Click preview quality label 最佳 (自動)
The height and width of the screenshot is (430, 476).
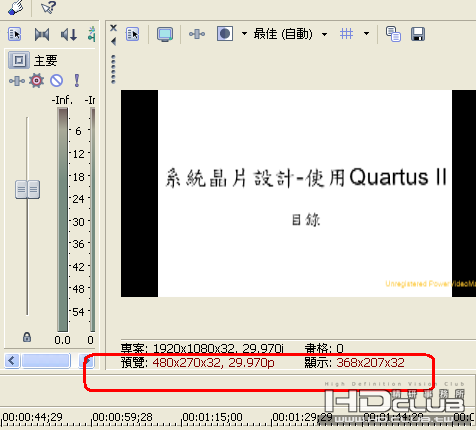283,34
